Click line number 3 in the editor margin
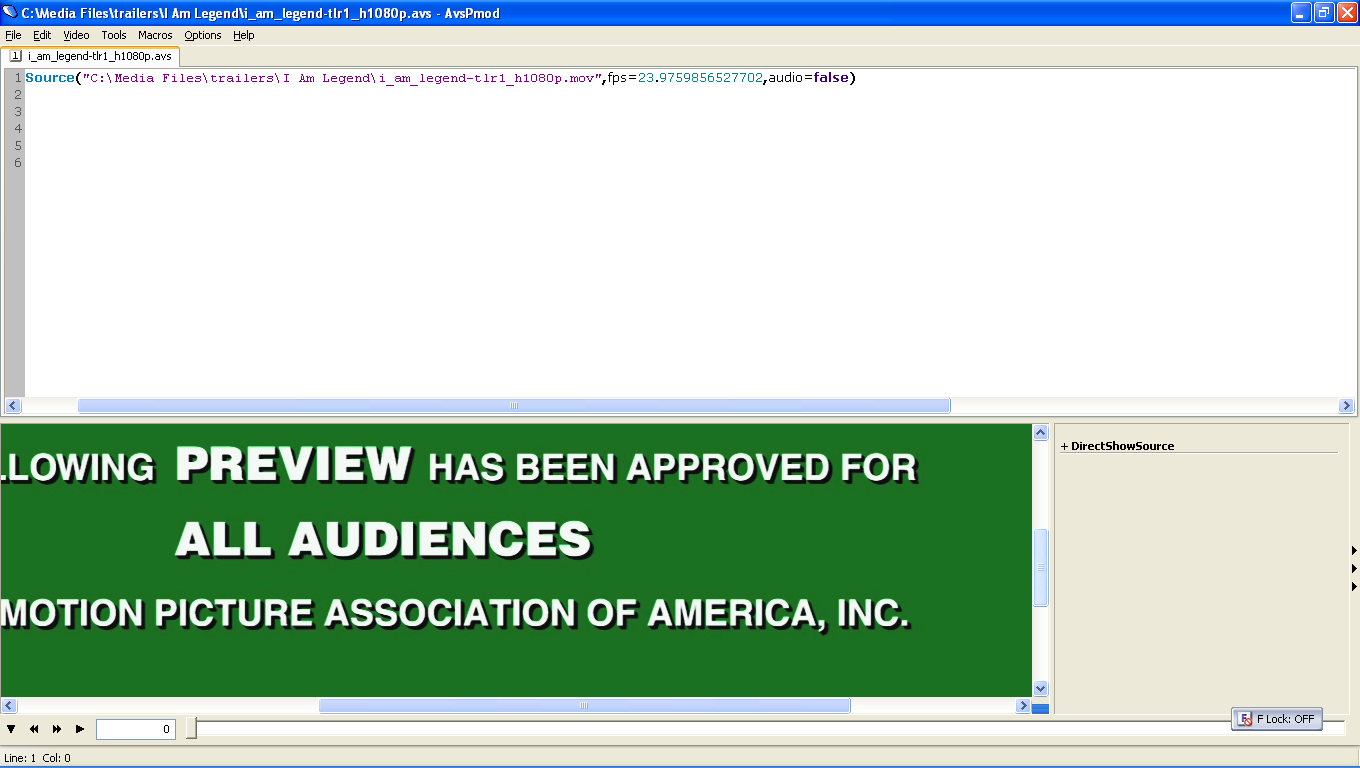This screenshot has width=1360, height=768. click(x=17, y=112)
